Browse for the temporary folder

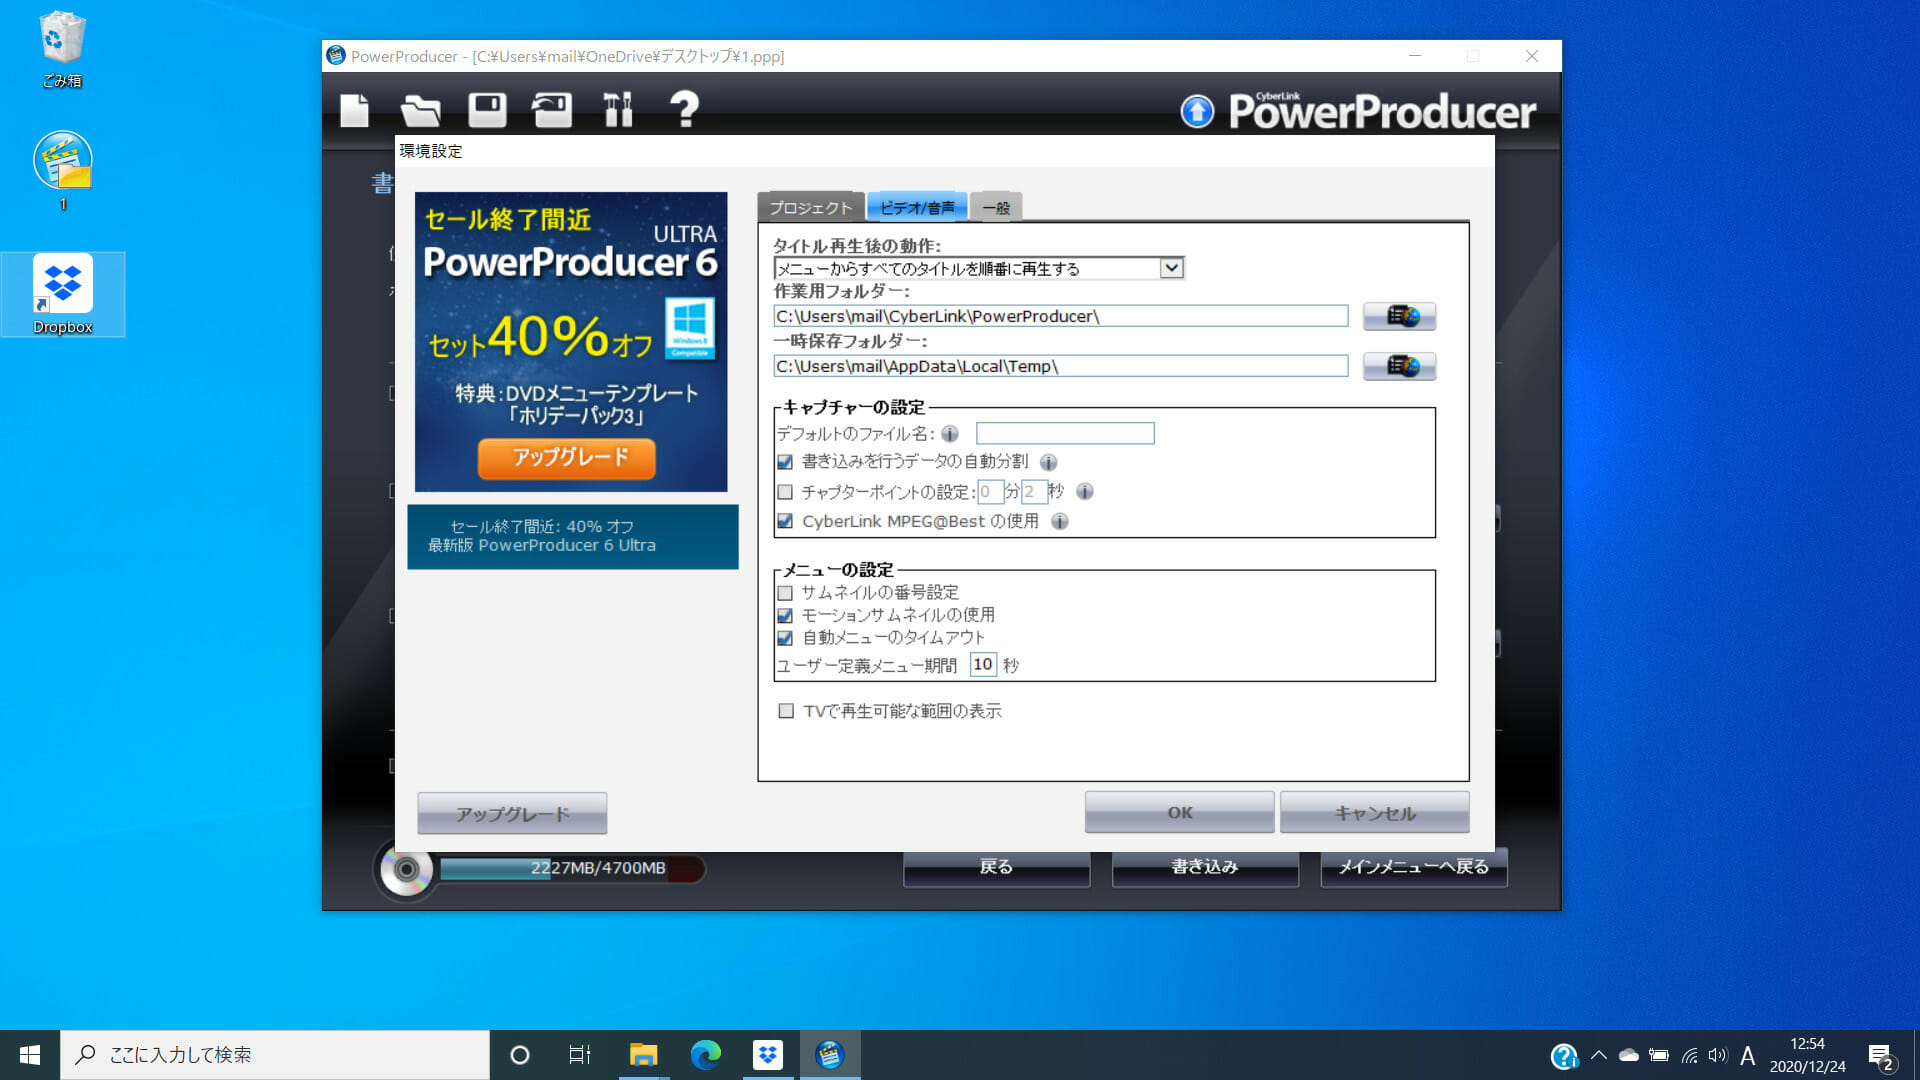coord(1399,366)
